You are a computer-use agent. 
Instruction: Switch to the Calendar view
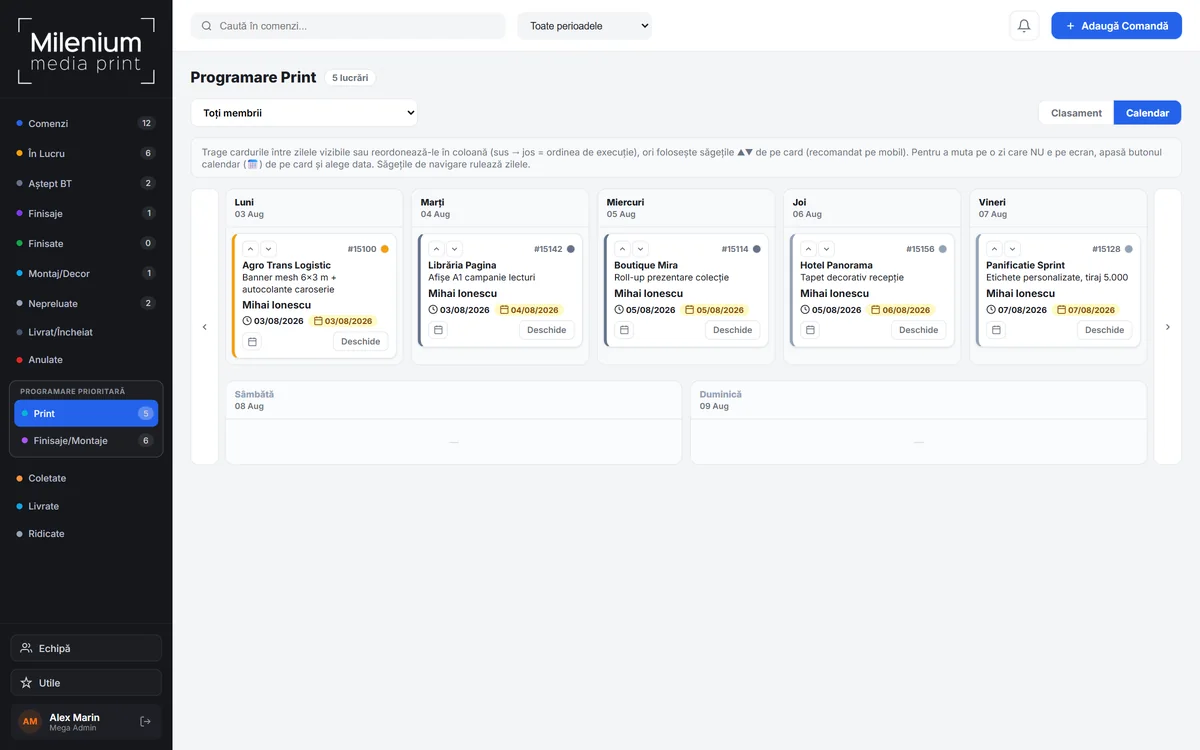(1147, 113)
